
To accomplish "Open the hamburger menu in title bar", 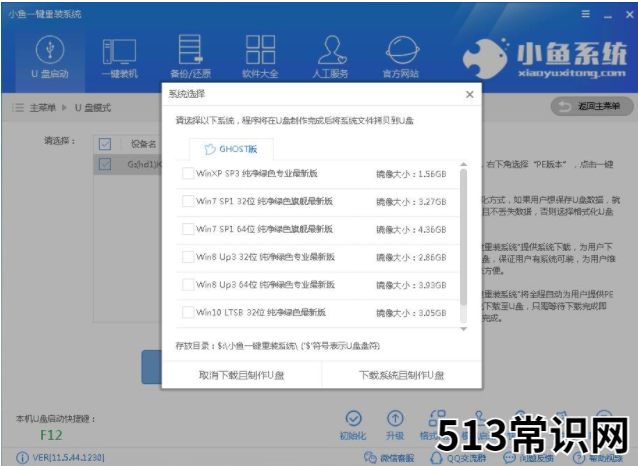I will tap(586, 14).
